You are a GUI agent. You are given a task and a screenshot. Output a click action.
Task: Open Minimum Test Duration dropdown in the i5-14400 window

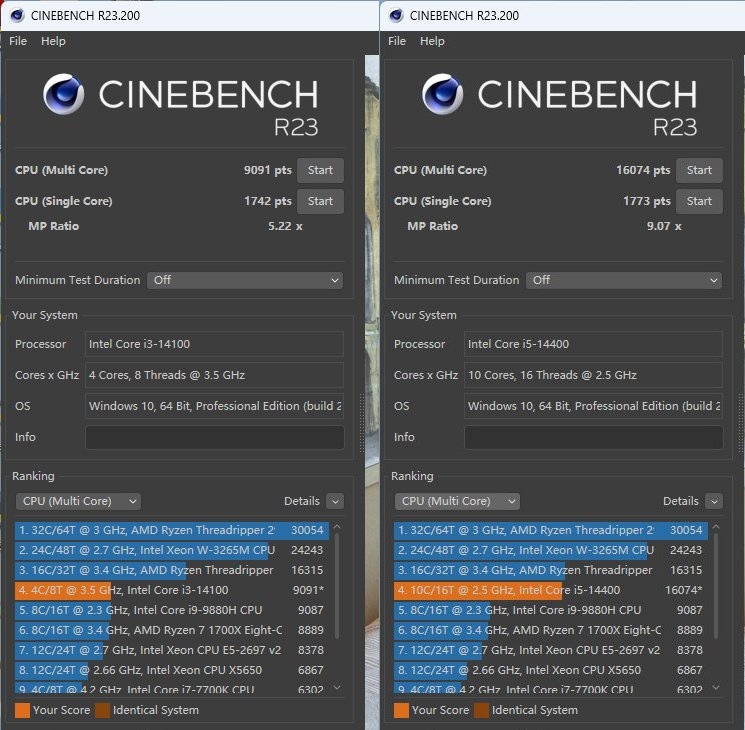point(624,280)
